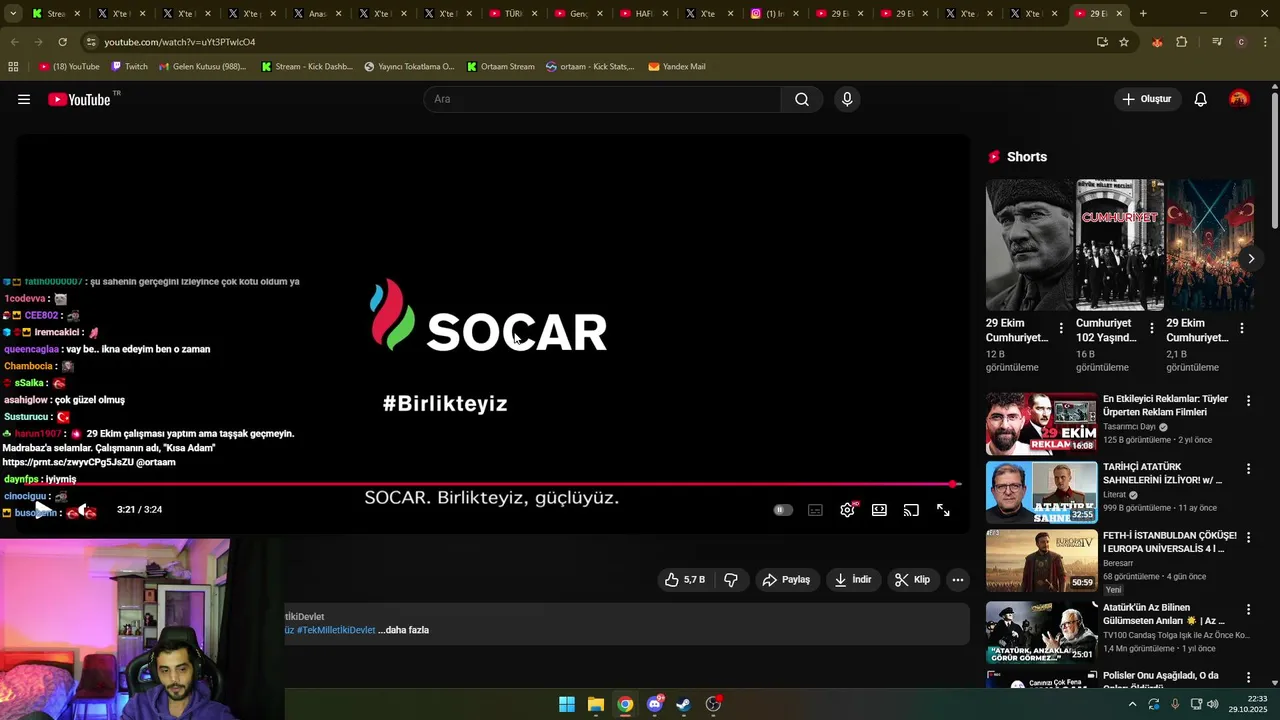The width and height of the screenshot is (1280, 720).
Task: Click the address bar URL
Action: coord(180,42)
